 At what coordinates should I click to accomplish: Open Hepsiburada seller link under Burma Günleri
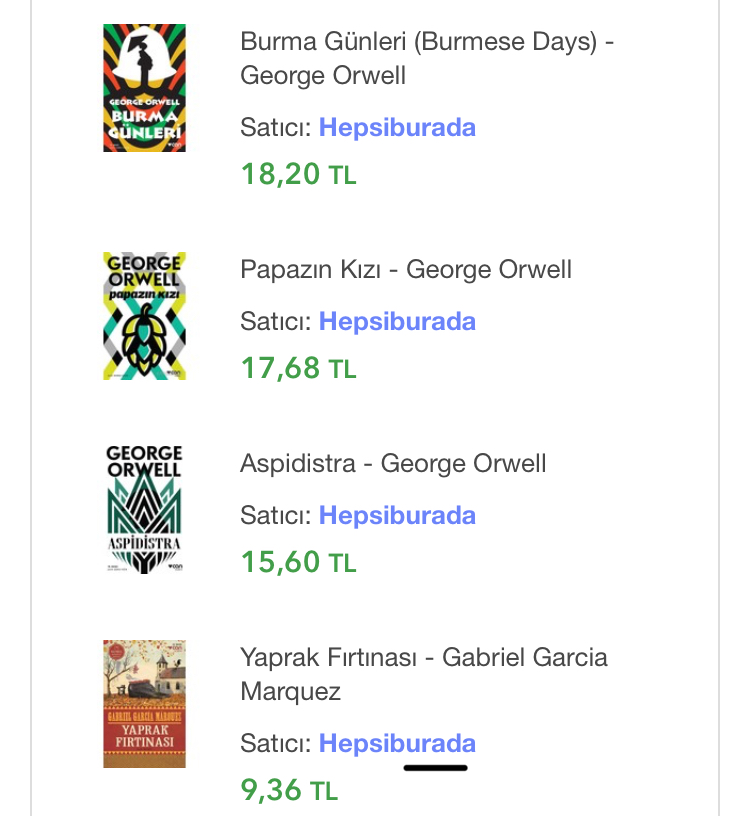point(397,128)
